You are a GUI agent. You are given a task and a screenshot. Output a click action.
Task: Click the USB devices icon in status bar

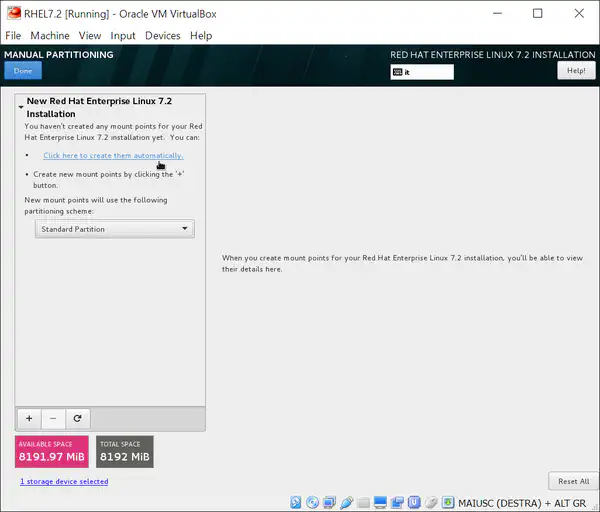(x=347, y=502)
